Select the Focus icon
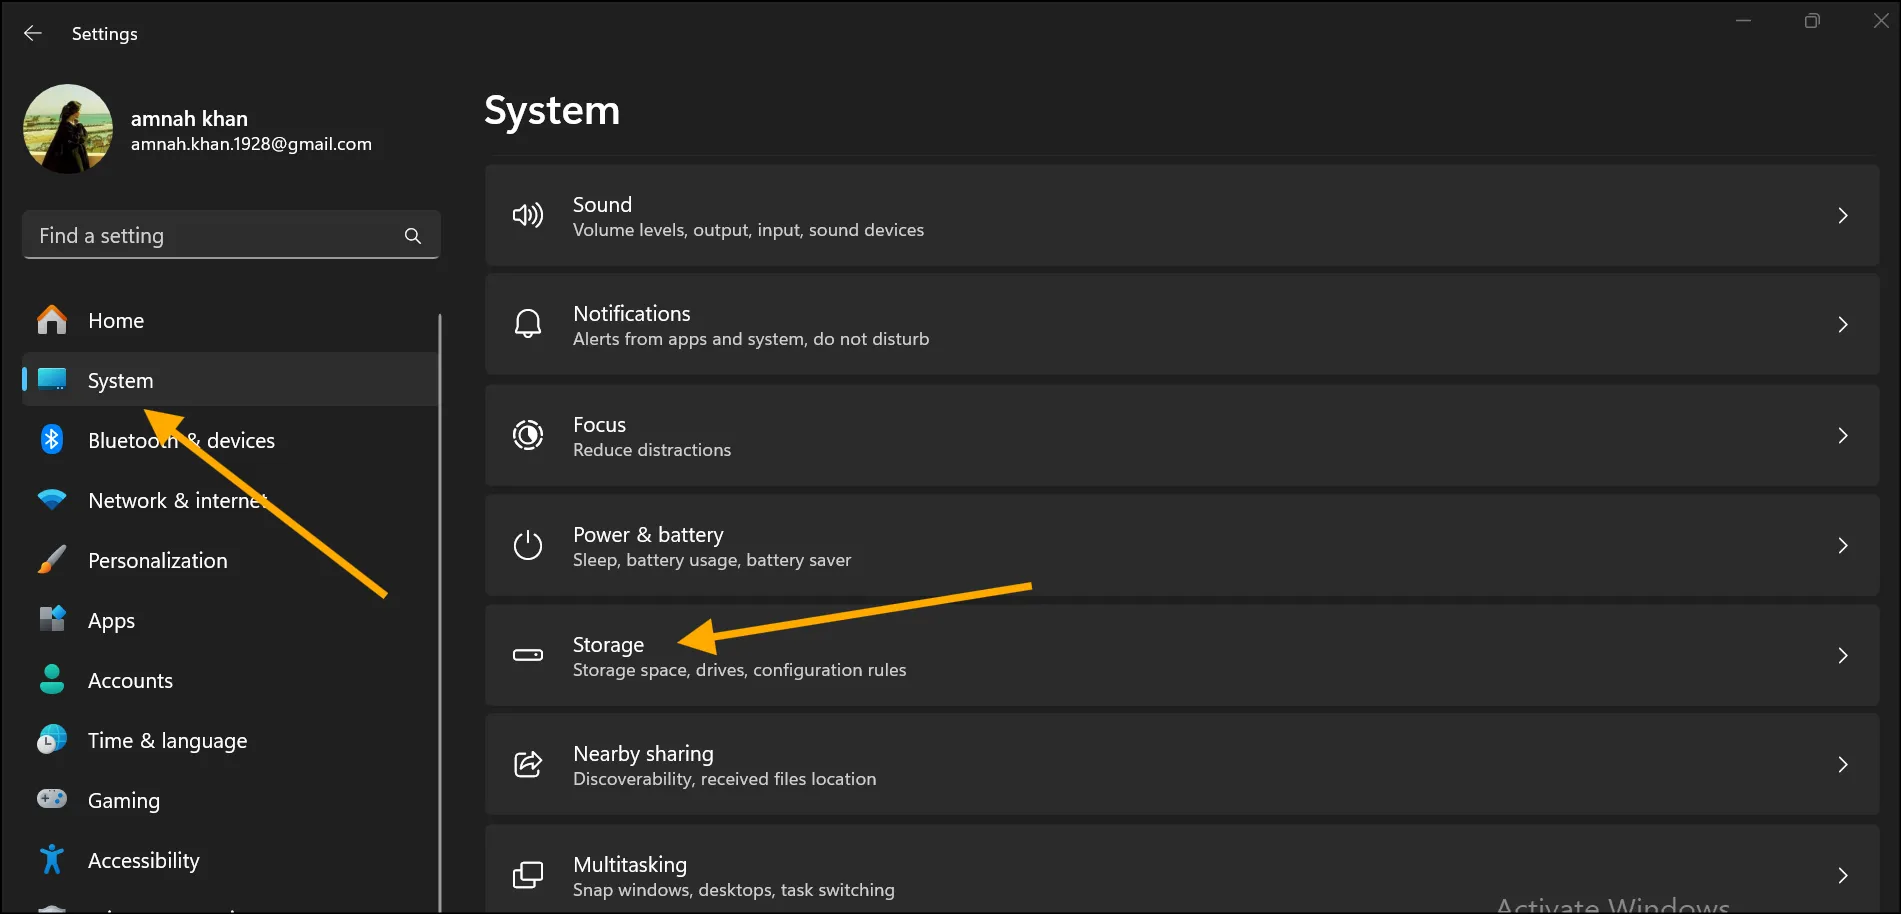 click(x=528, y=435)
